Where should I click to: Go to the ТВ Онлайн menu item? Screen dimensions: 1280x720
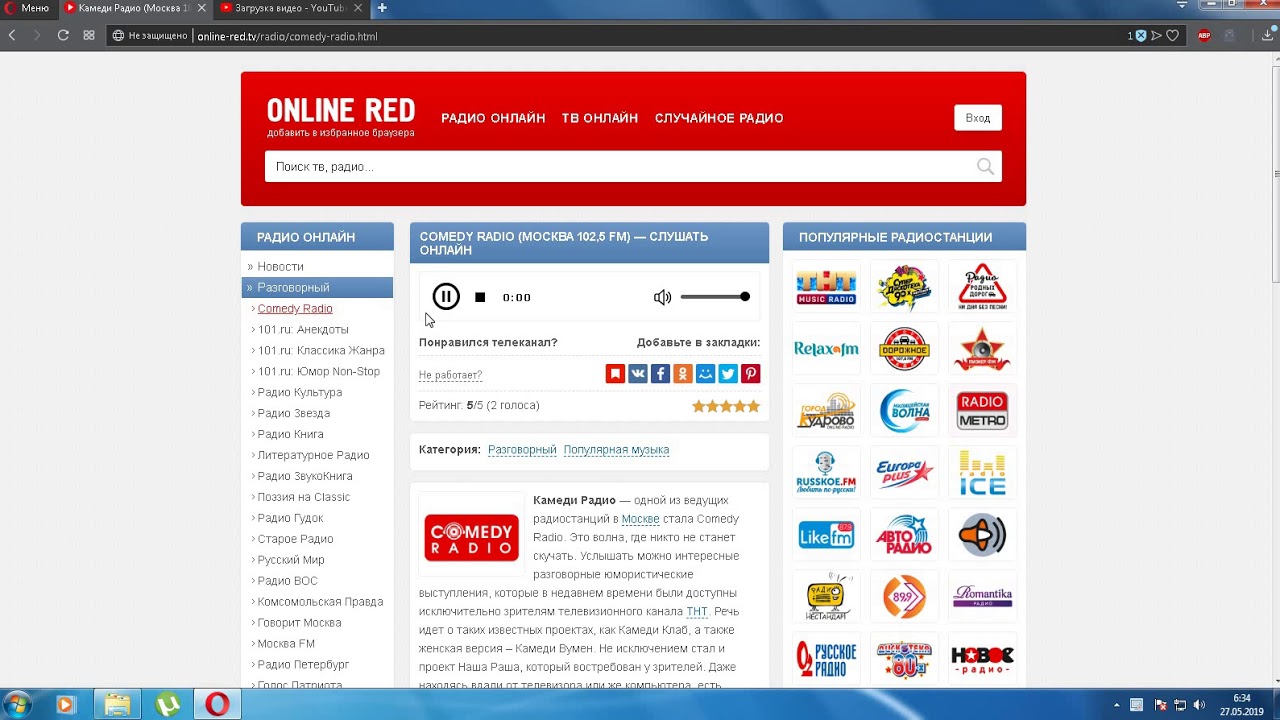600,118
